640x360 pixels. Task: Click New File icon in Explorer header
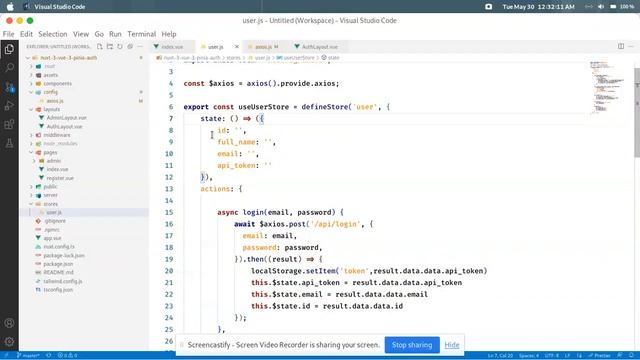[100, 47]
